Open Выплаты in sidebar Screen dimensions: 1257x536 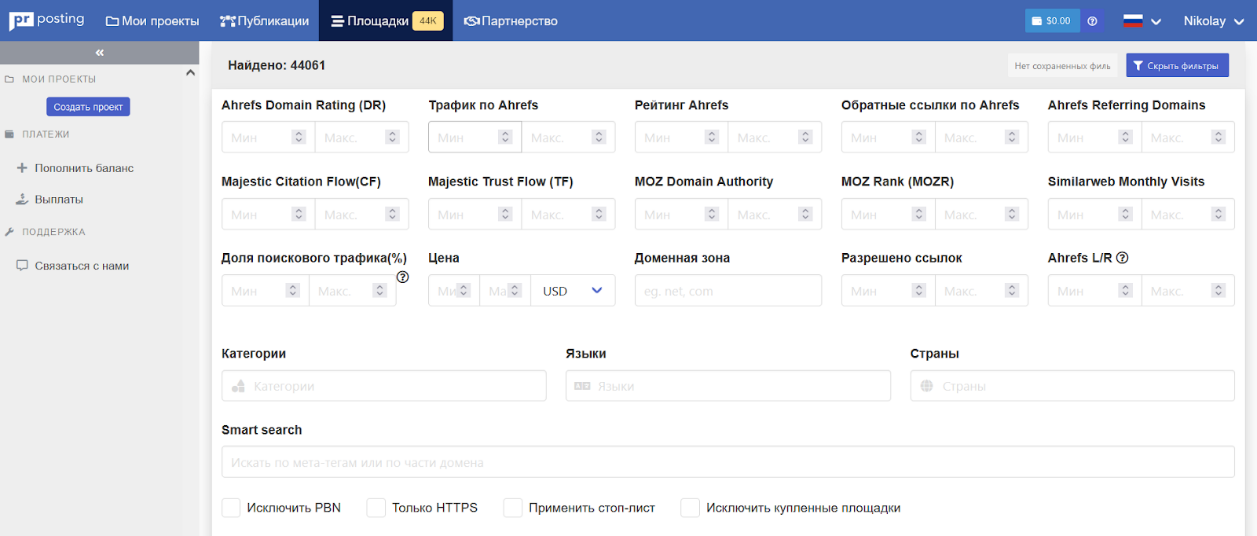[59, 199]
